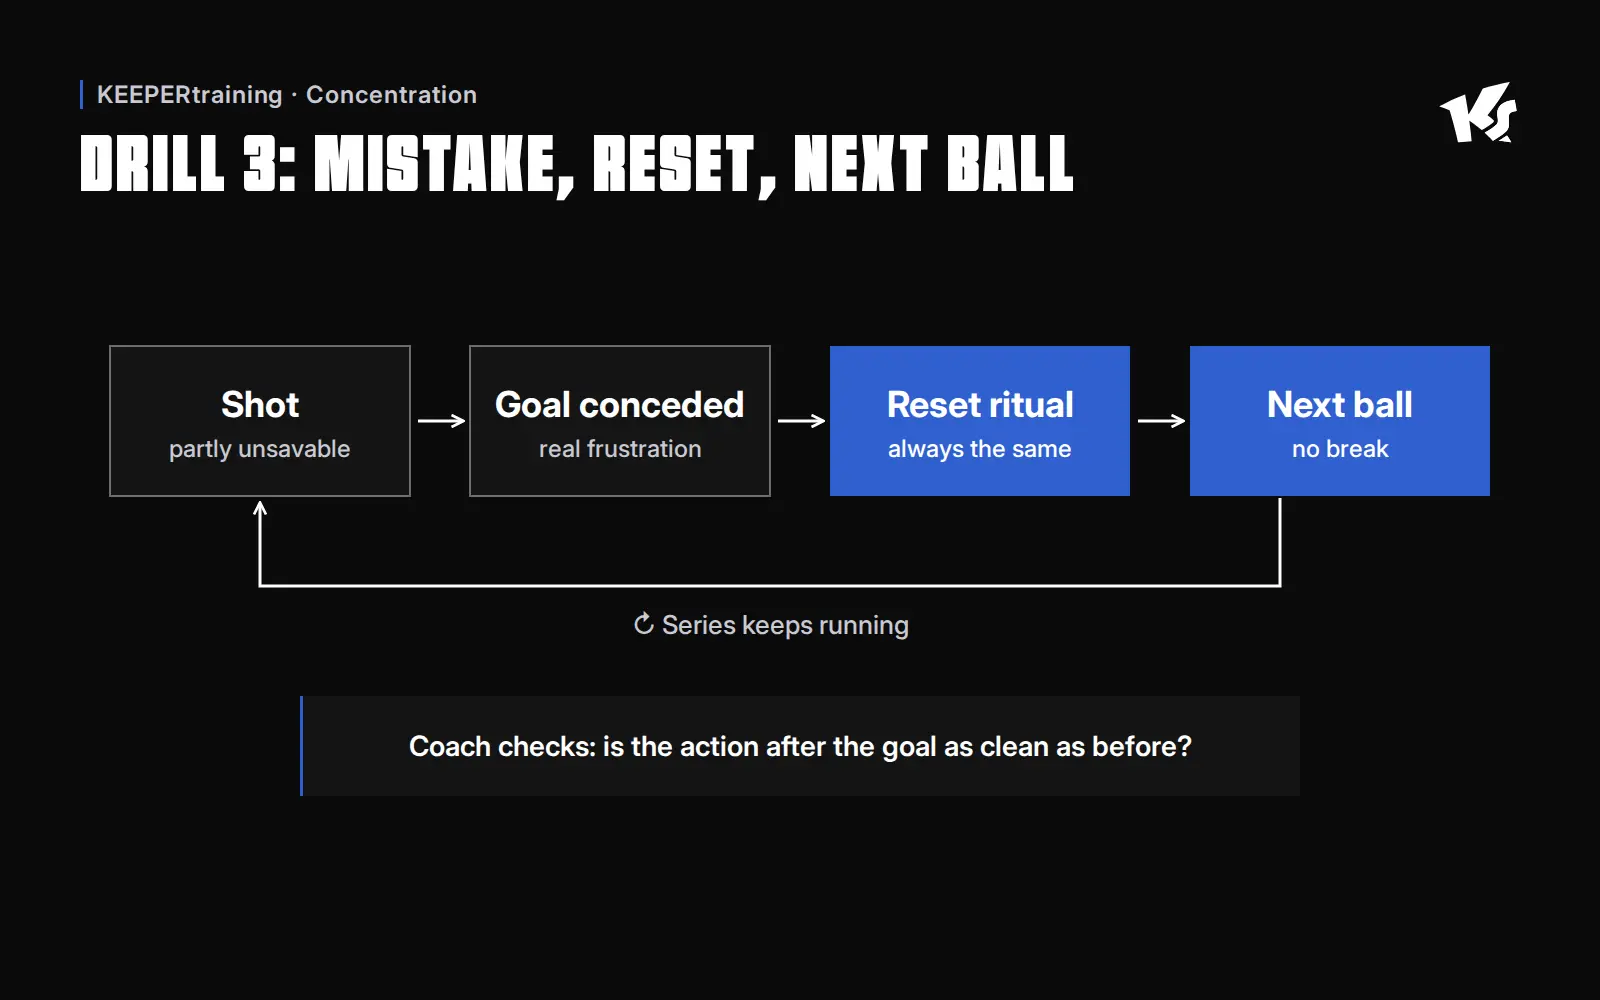Select the blue Next ball box
This screenshot has height=1000, width=1600.
click(1340, 421)
